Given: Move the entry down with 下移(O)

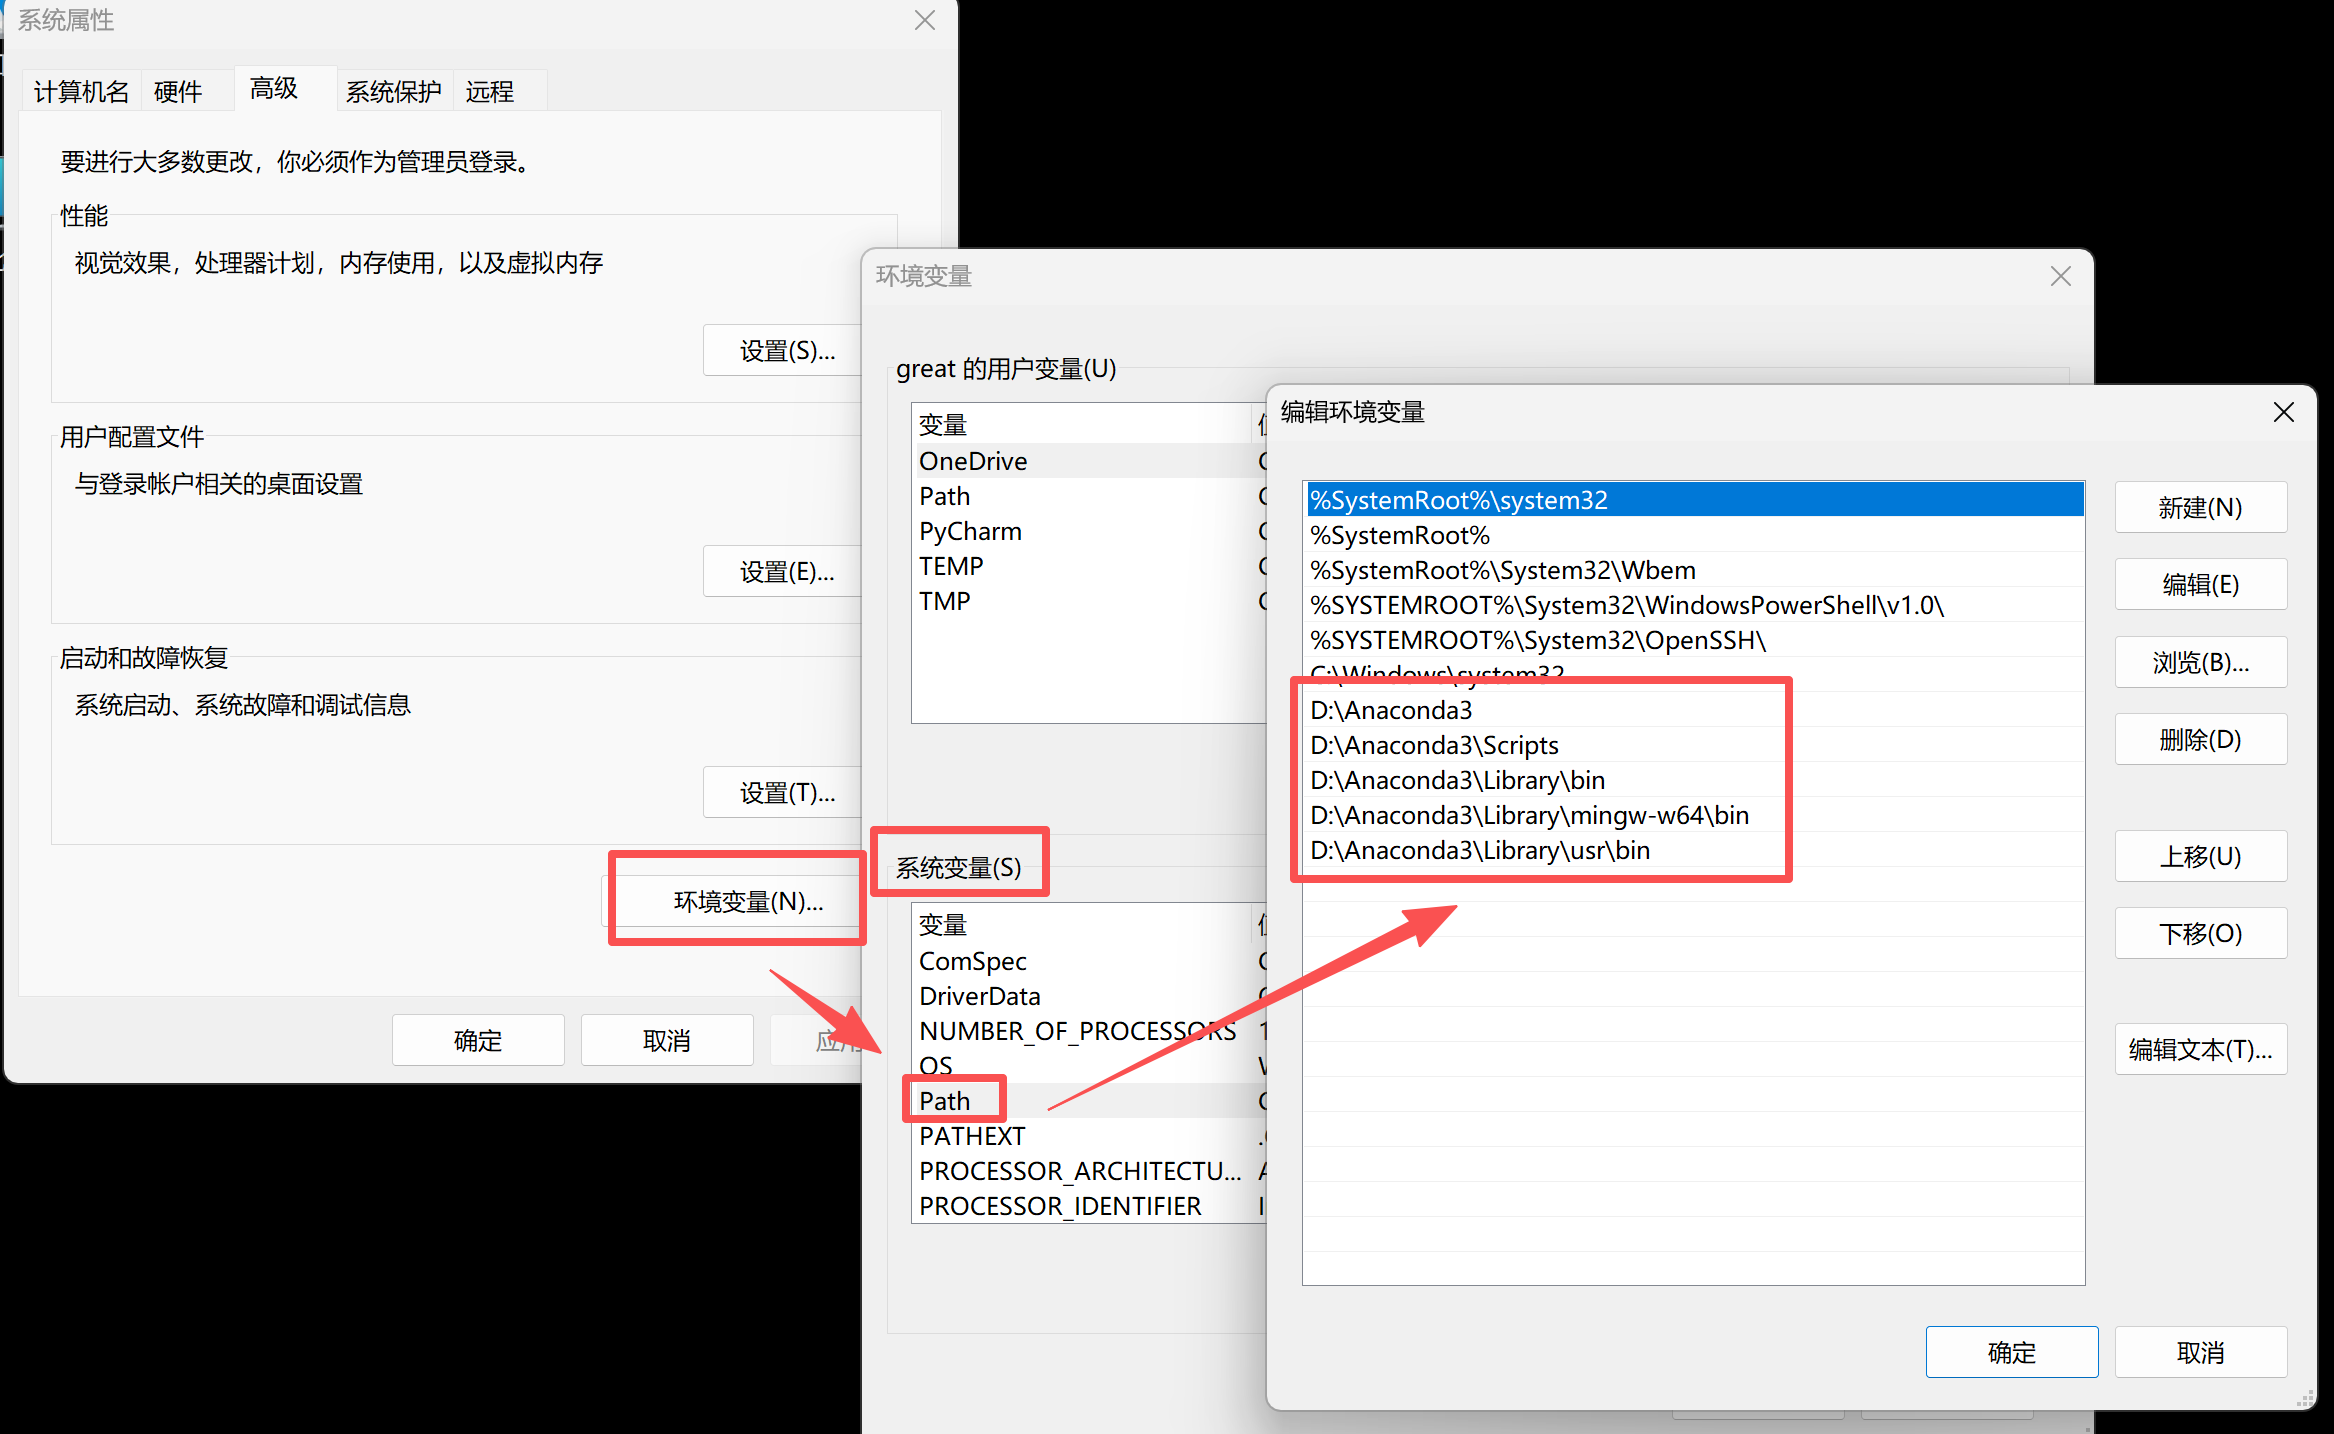Looking at the screenshot, I should (2199, 934).
